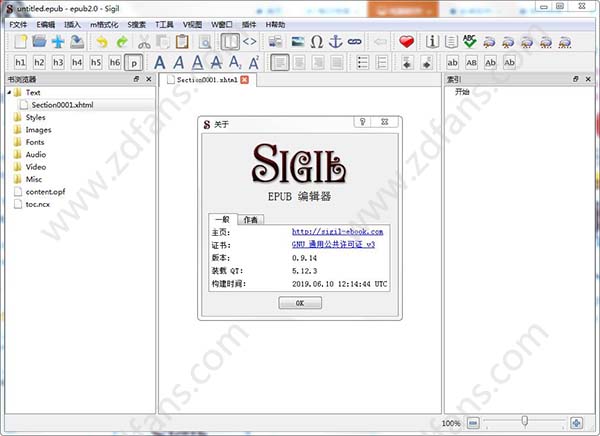Viewport: 600px width, 436px height.
Task: Open the sigil-ebook.com homepage link
Action: tap(337, 232)
